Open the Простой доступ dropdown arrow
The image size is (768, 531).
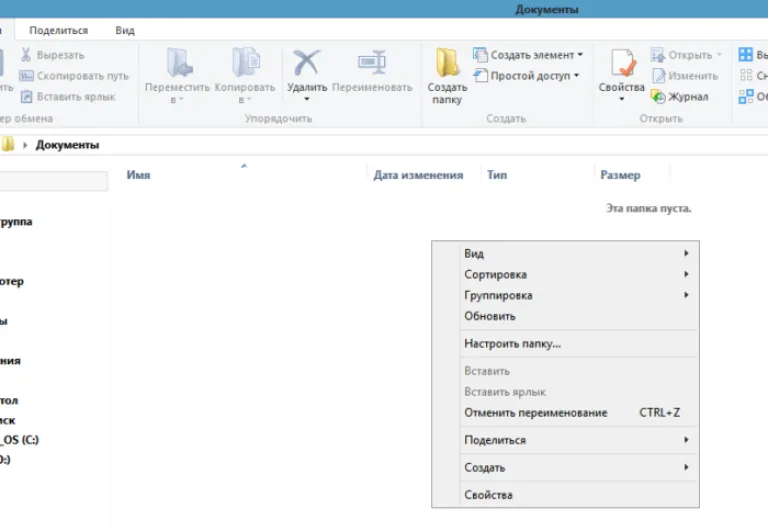[x=576, y=75]
